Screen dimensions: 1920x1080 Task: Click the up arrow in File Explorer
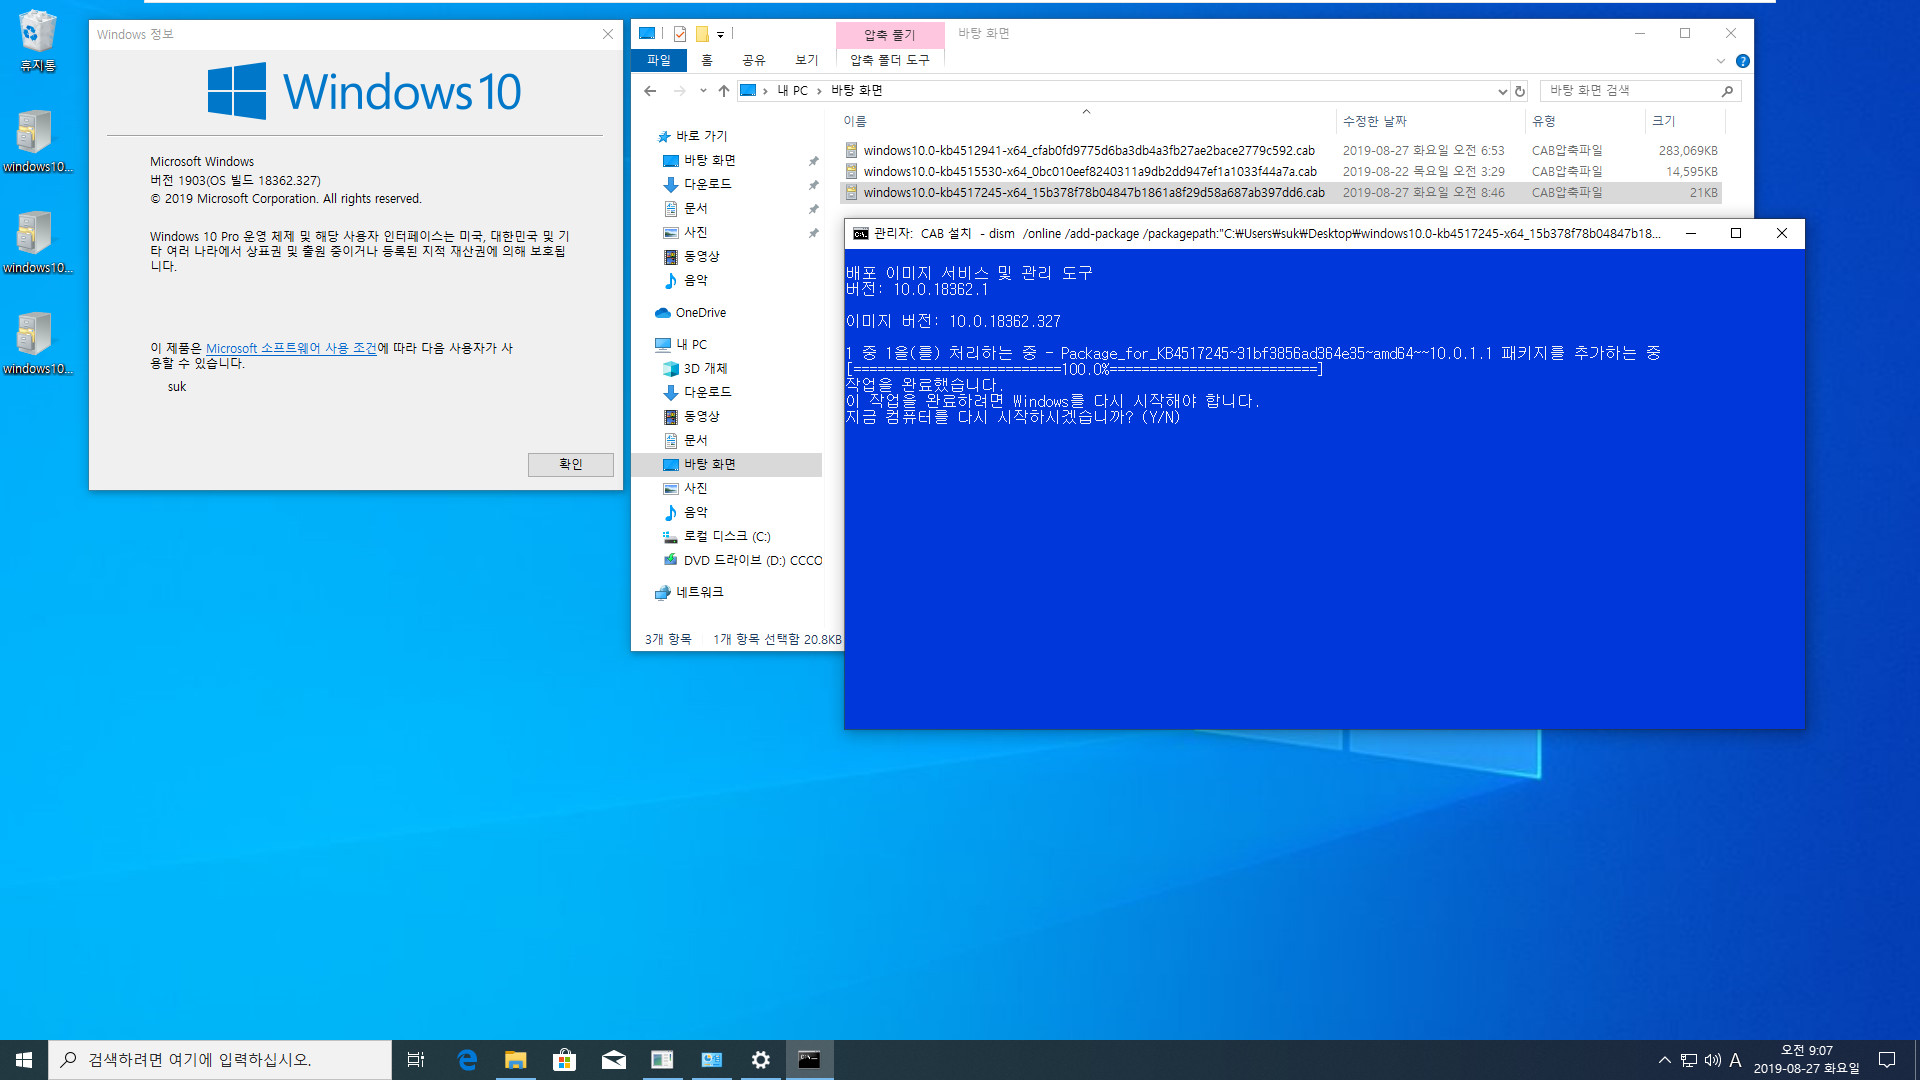[724, 91]
